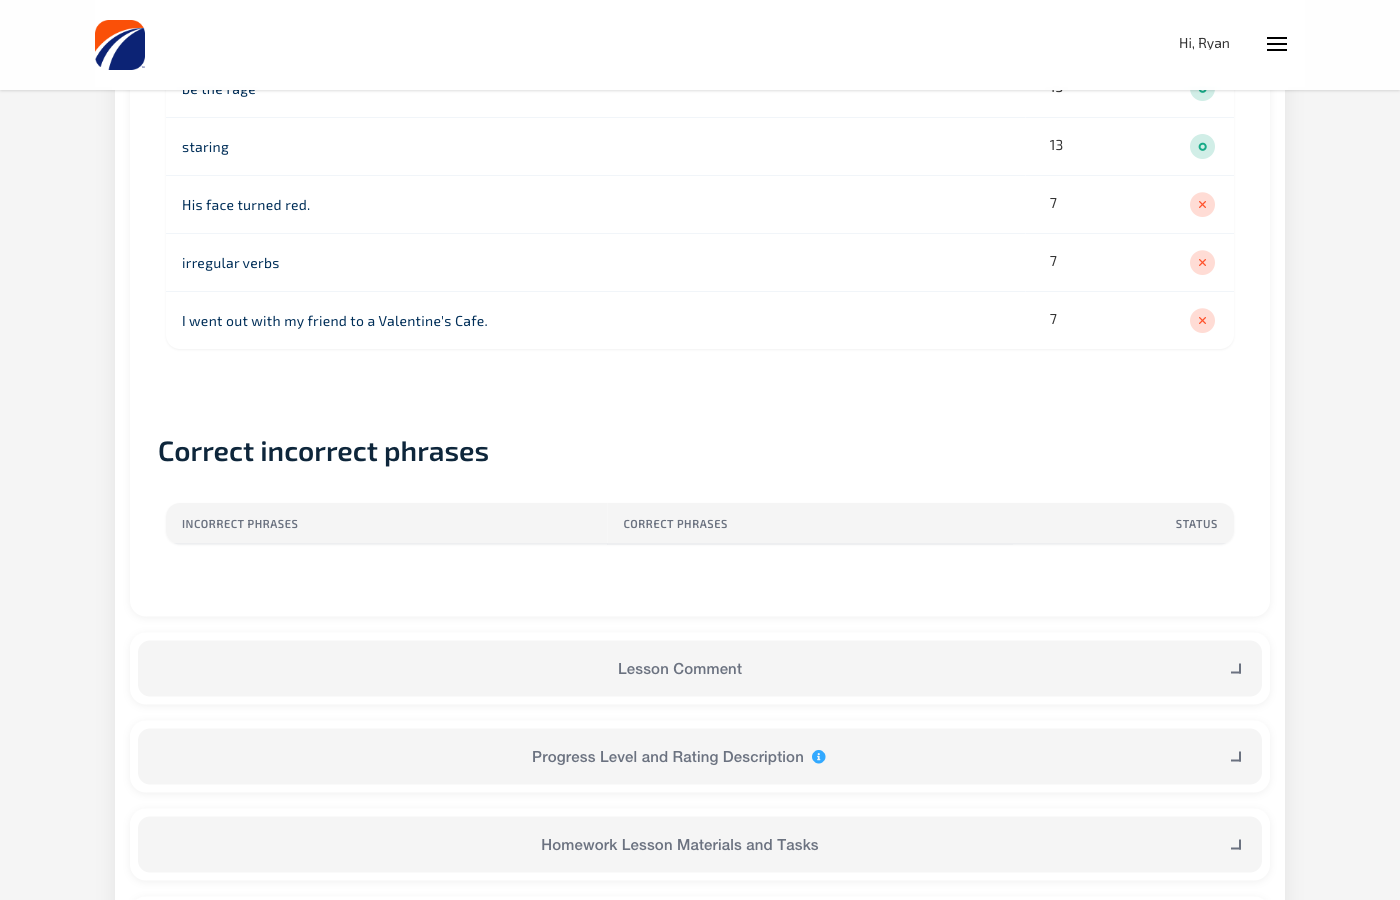
Task: Open the phrase 'His face turned red.'
Action: point(246,205)
